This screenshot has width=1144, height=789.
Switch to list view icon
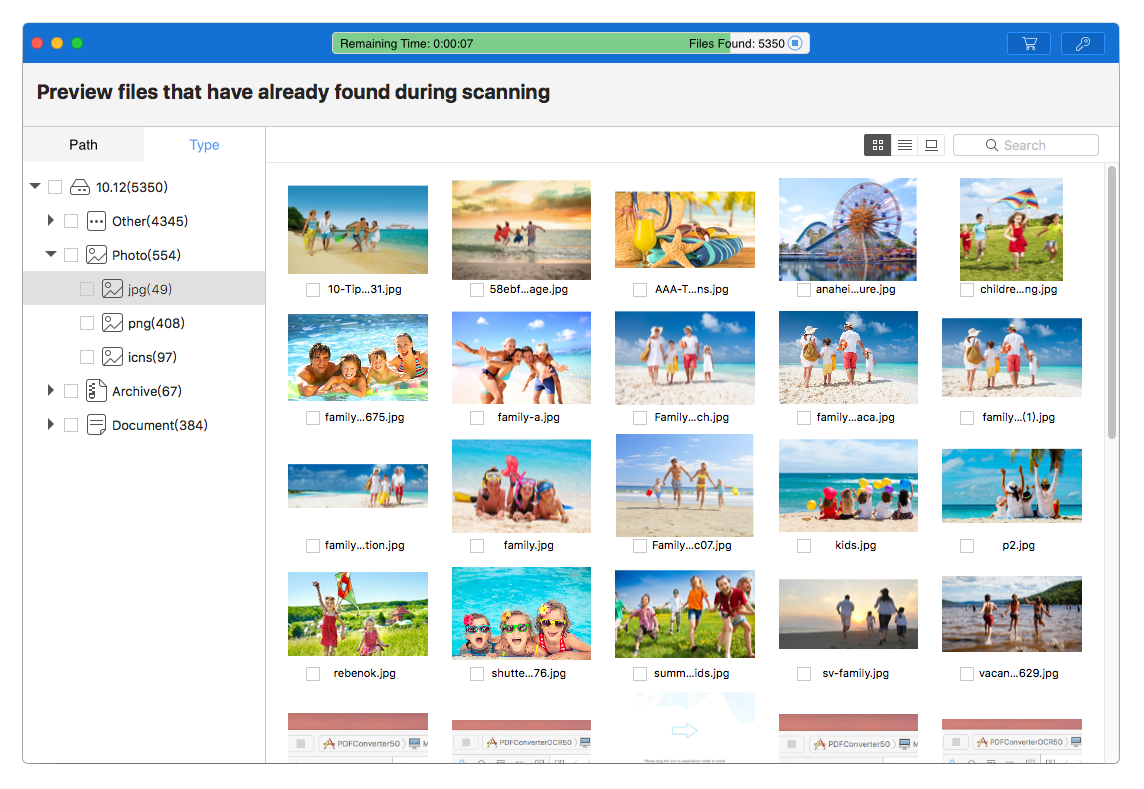(x=905, y=145)
